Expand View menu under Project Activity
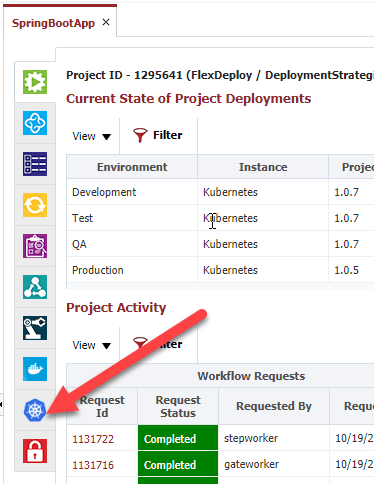This screenshot has width=374, height=484. point(91,345)
